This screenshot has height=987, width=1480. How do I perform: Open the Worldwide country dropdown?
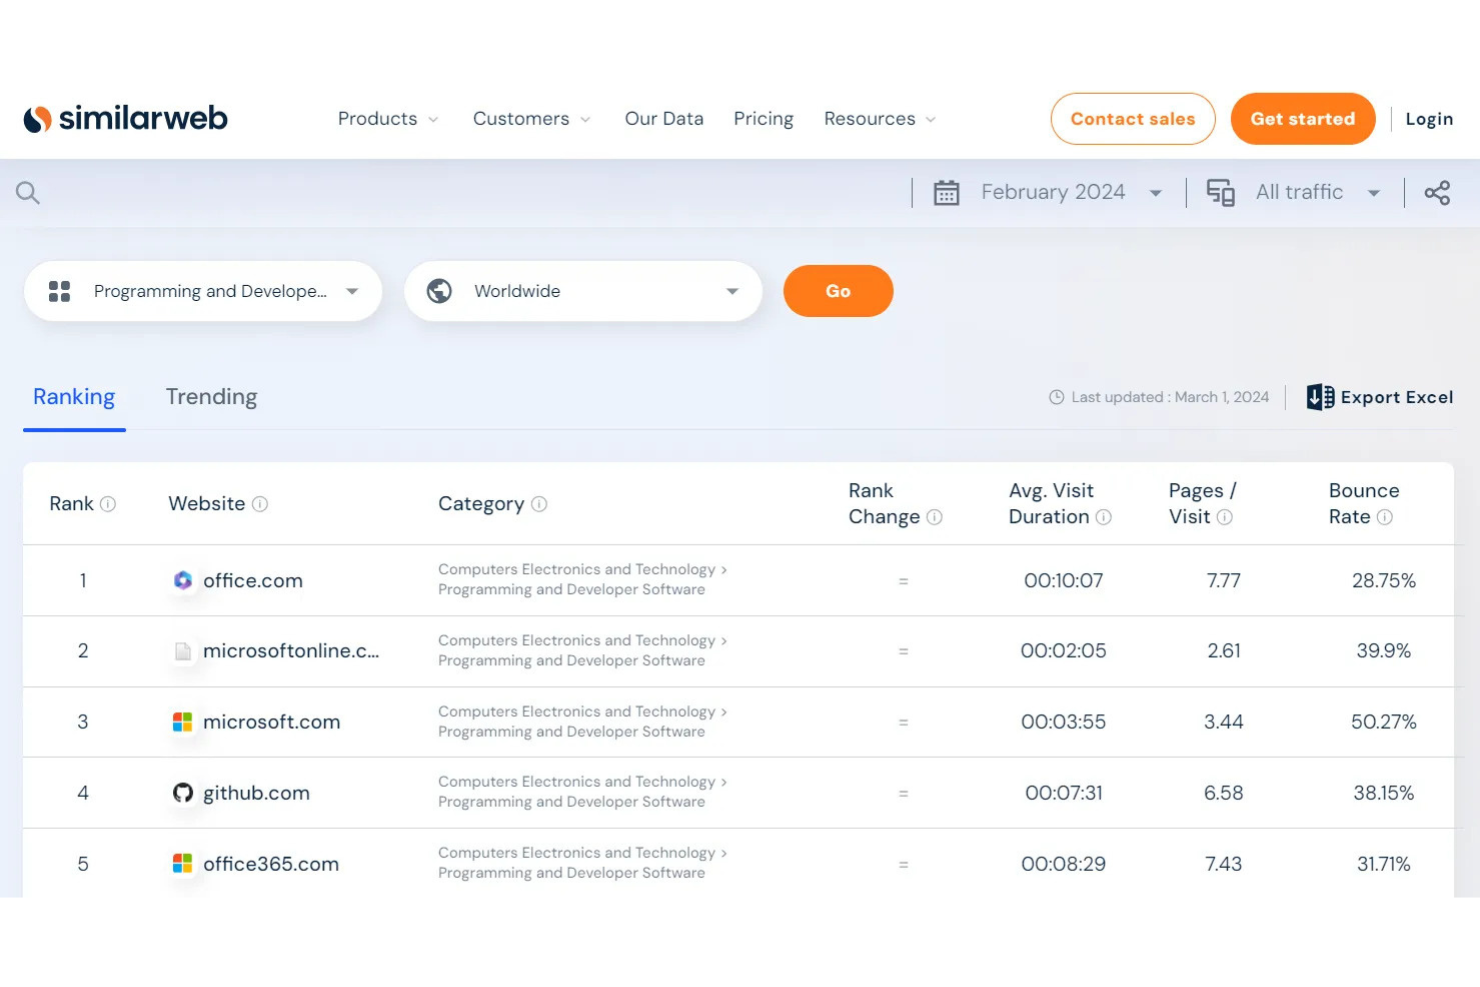pyautogui.click(x=583, y=291)
